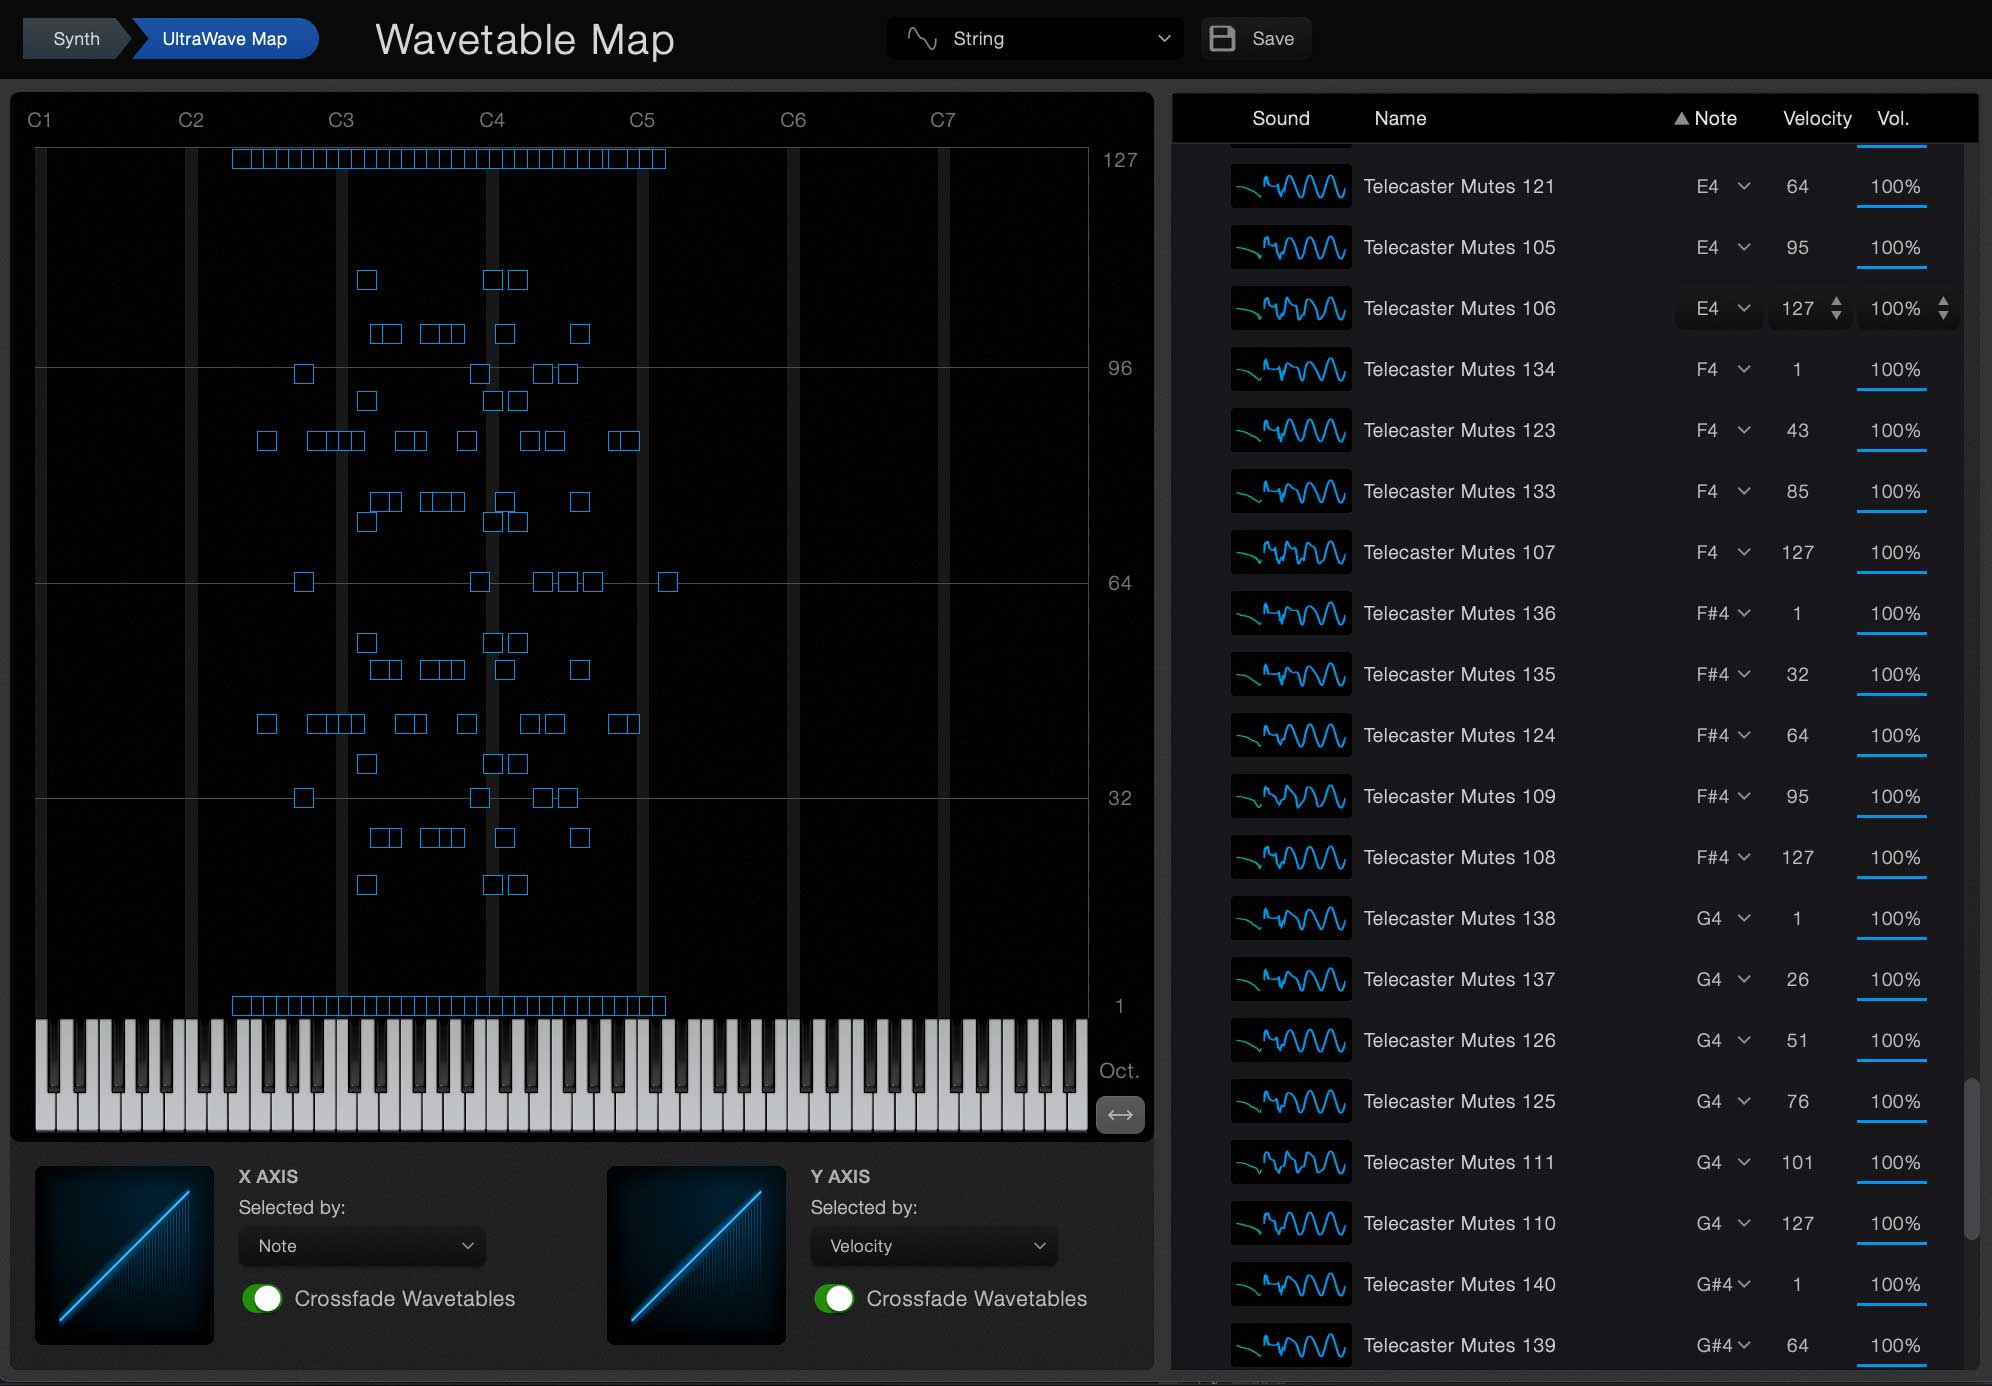This screenshot has height=1386, width=1992.
Task: Click the Save button
Action: coord(1255,38)
